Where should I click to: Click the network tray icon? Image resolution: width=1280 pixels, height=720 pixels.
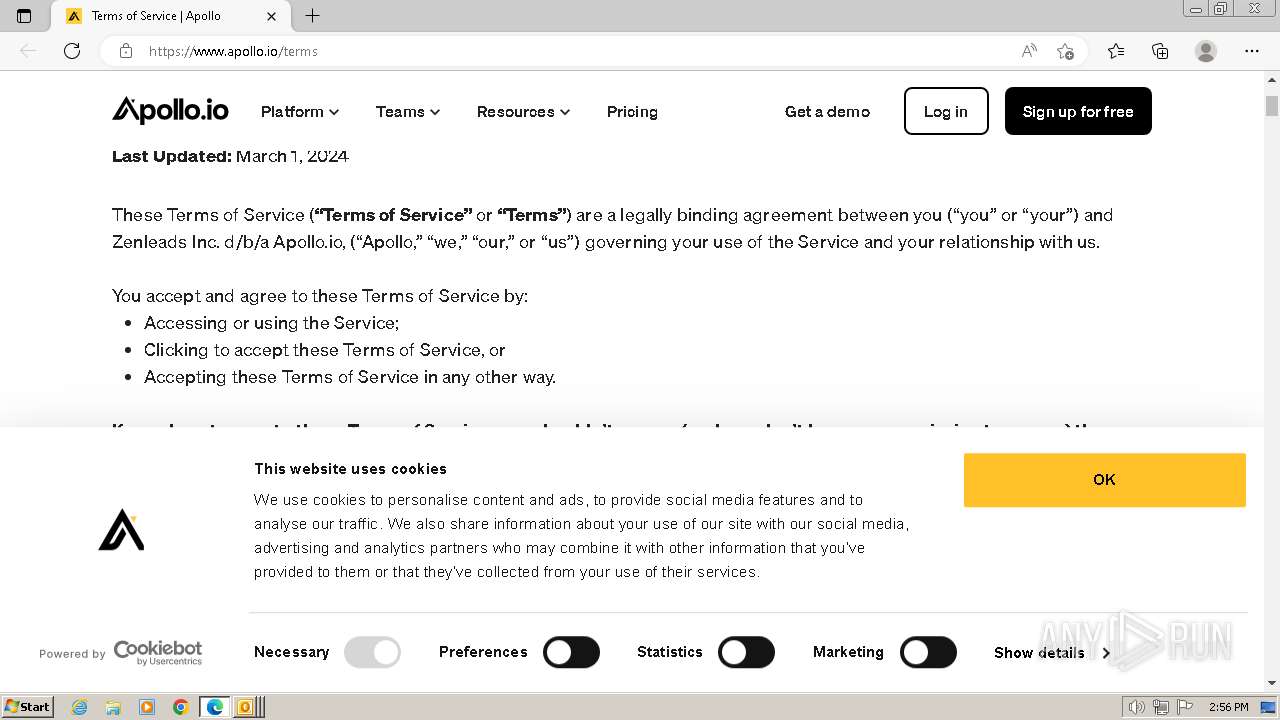click(1161, 707)
